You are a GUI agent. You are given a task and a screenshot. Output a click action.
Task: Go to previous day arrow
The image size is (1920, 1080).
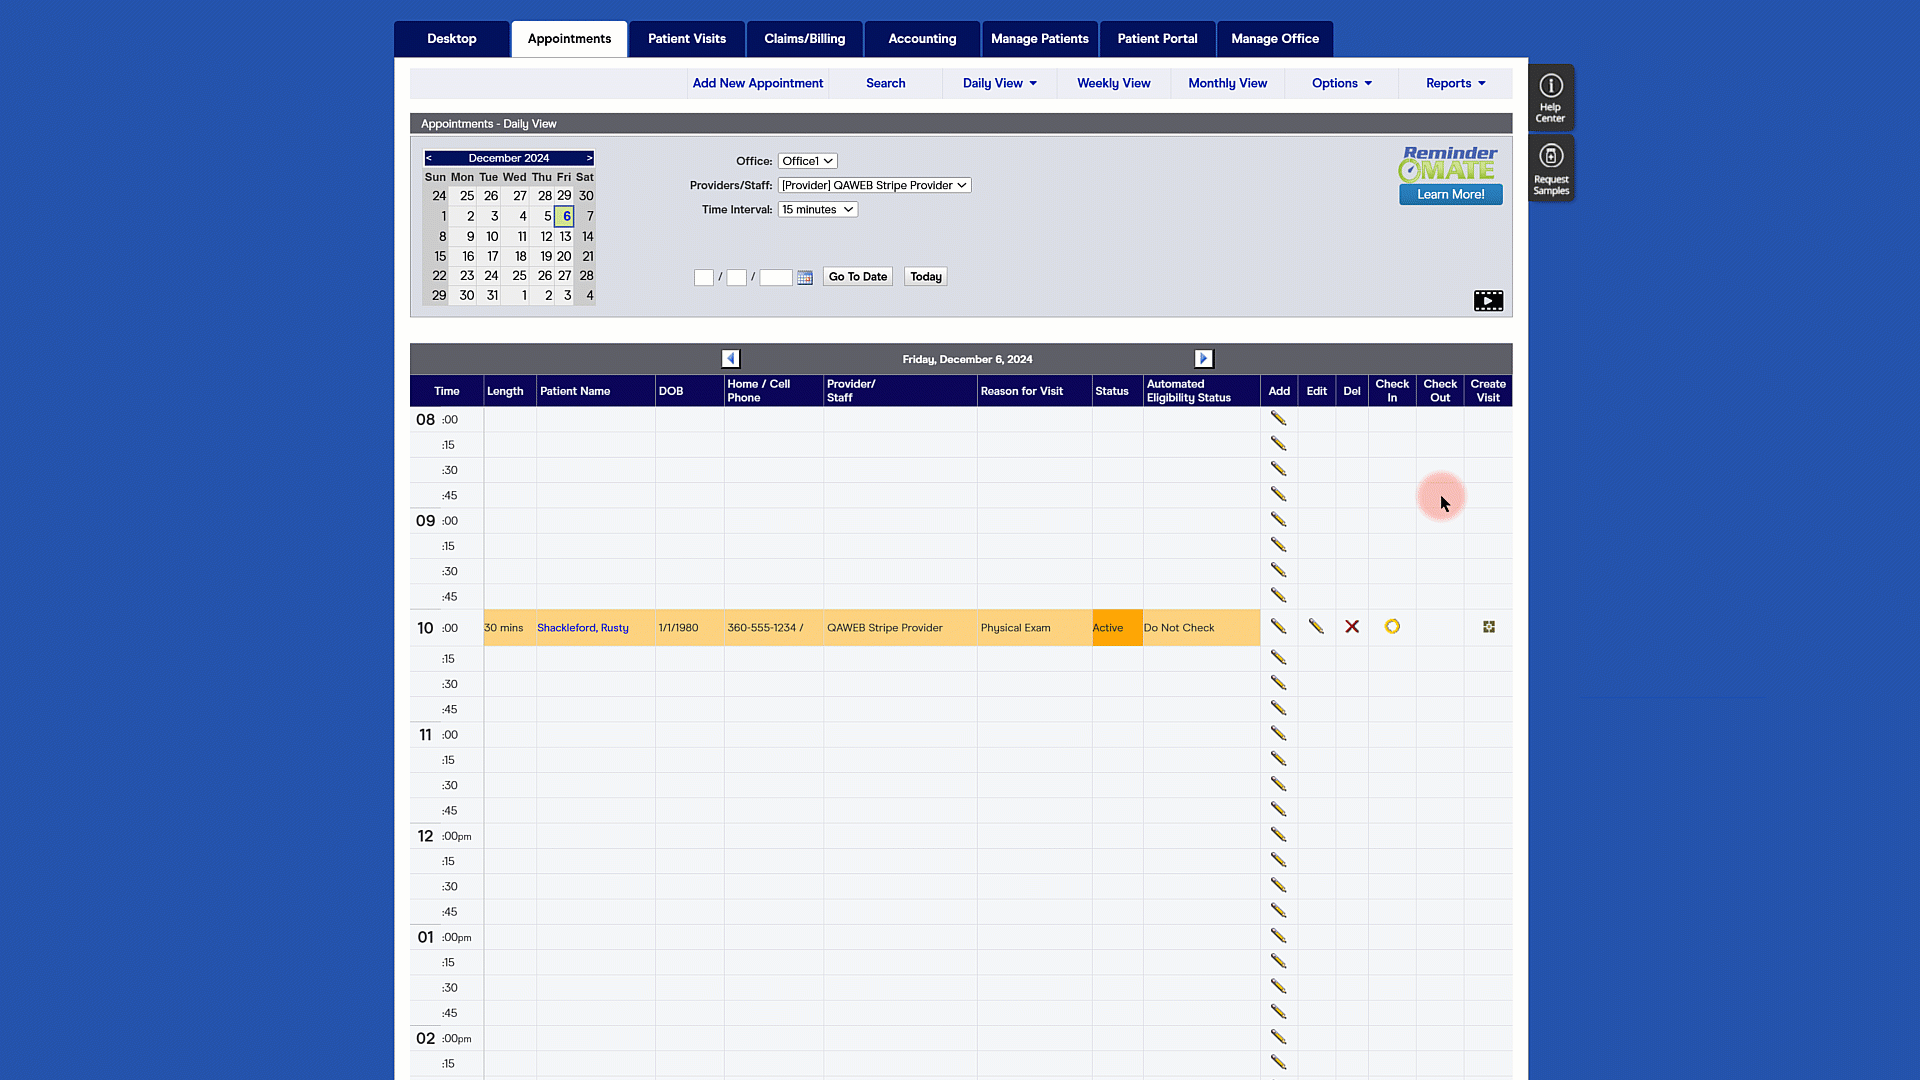[730, 359]
